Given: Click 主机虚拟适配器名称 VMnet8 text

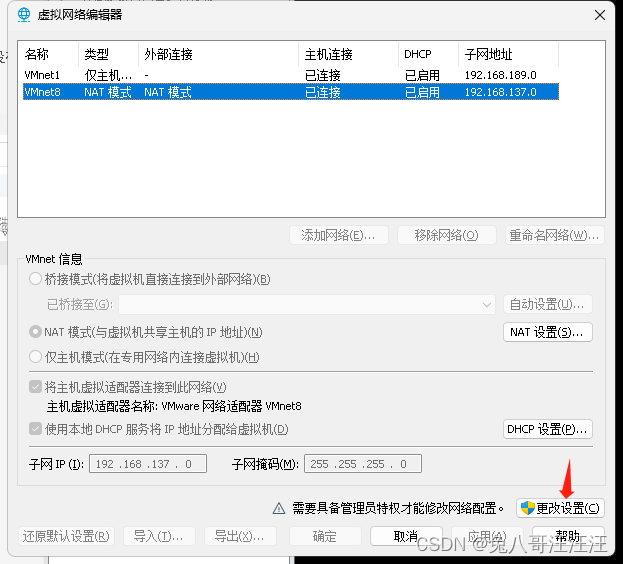Looking at the screenshot, I should pyautogui.click(x=174, y=406).
